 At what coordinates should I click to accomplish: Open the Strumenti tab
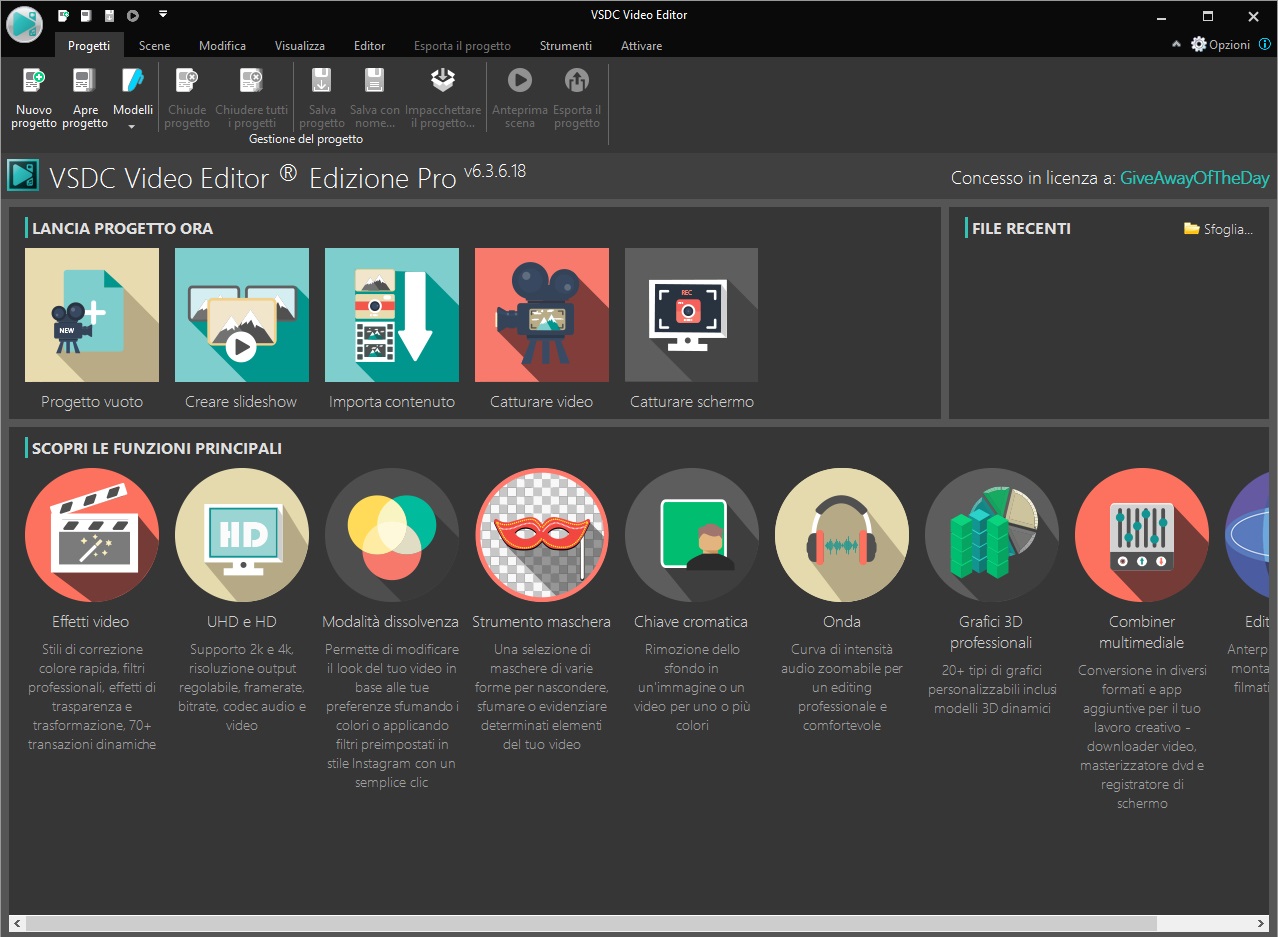tap(566, 45)
